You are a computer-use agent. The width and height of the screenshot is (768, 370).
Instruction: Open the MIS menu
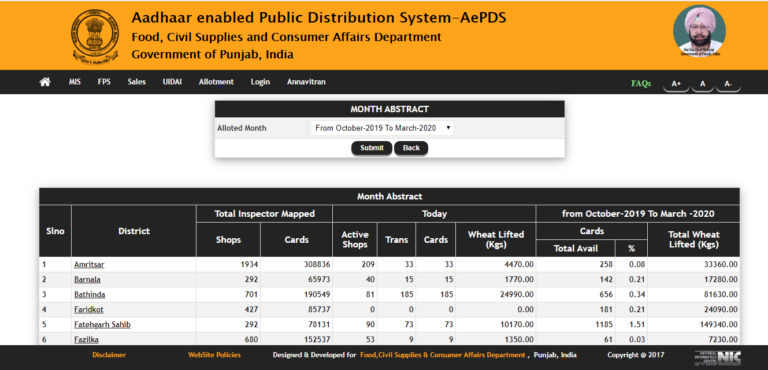click(74, 82)
